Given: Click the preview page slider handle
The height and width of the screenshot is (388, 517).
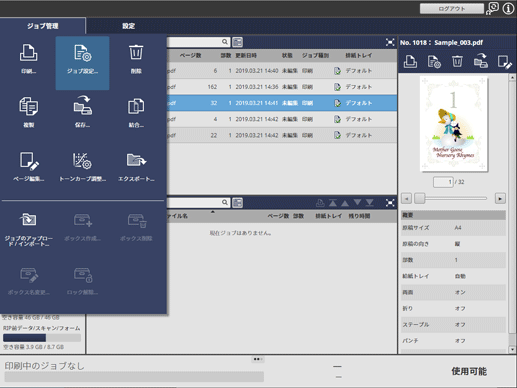Looking at the screenshot, I should [x=420, y=198].
